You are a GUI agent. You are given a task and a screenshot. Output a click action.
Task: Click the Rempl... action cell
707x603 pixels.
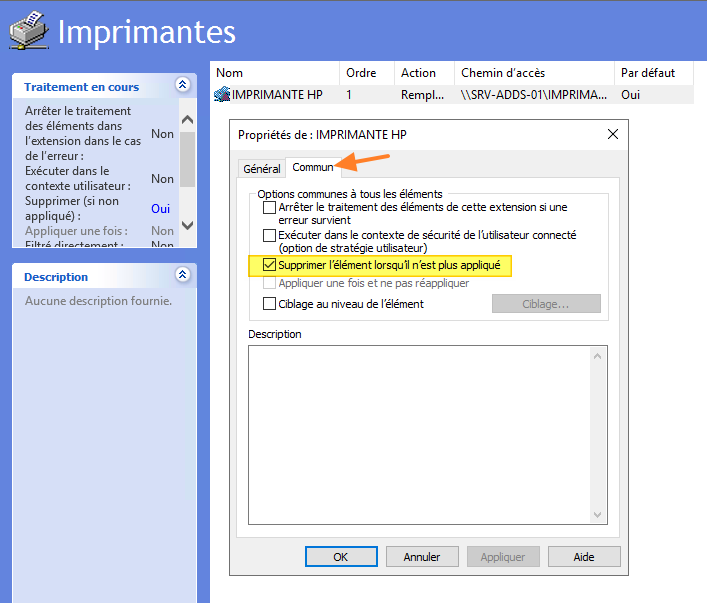click(422, 95)
